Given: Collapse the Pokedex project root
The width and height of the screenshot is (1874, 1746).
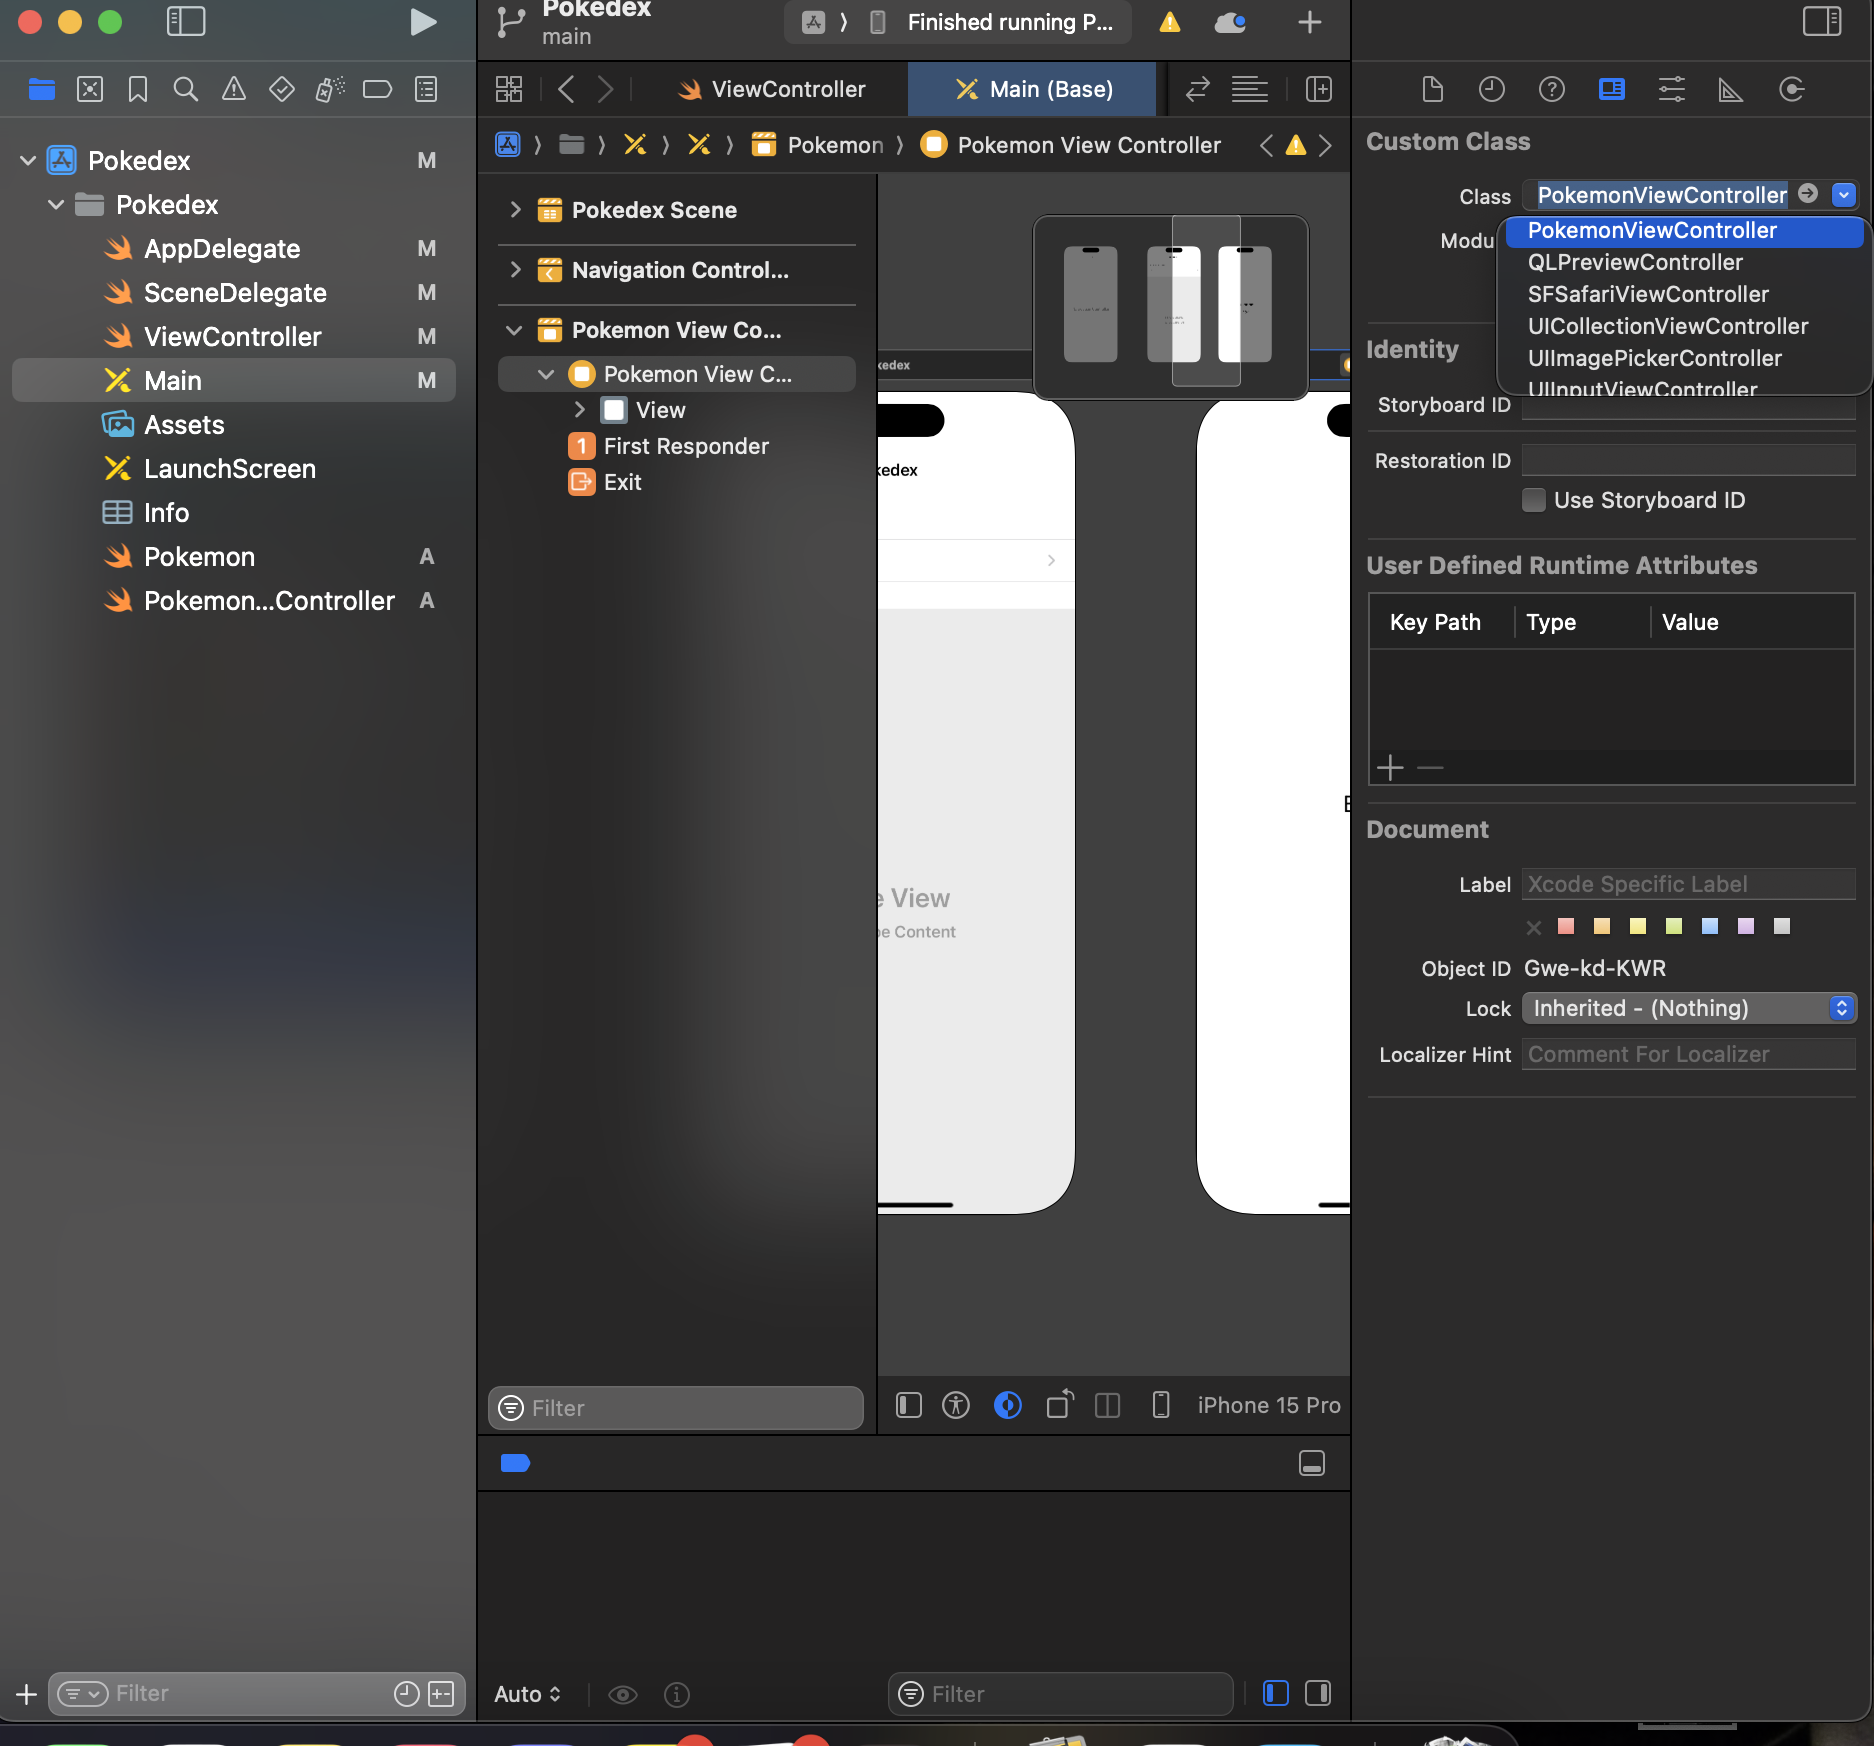Looking at the screenshot, I should pyautogui.click(x=28, y=160).
